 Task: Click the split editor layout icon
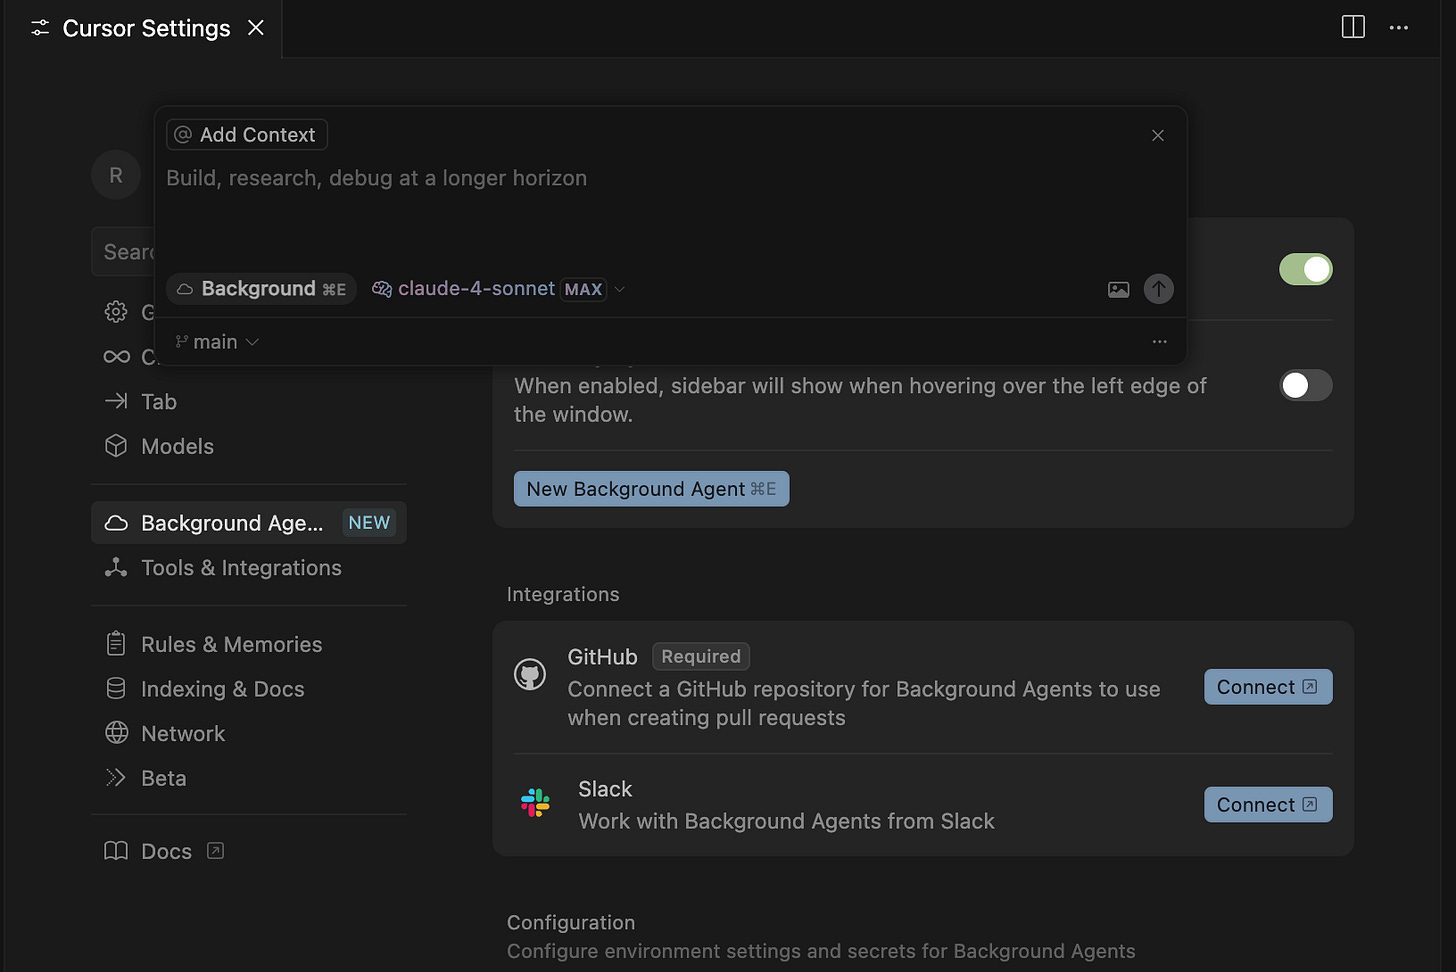point(1353,27)
